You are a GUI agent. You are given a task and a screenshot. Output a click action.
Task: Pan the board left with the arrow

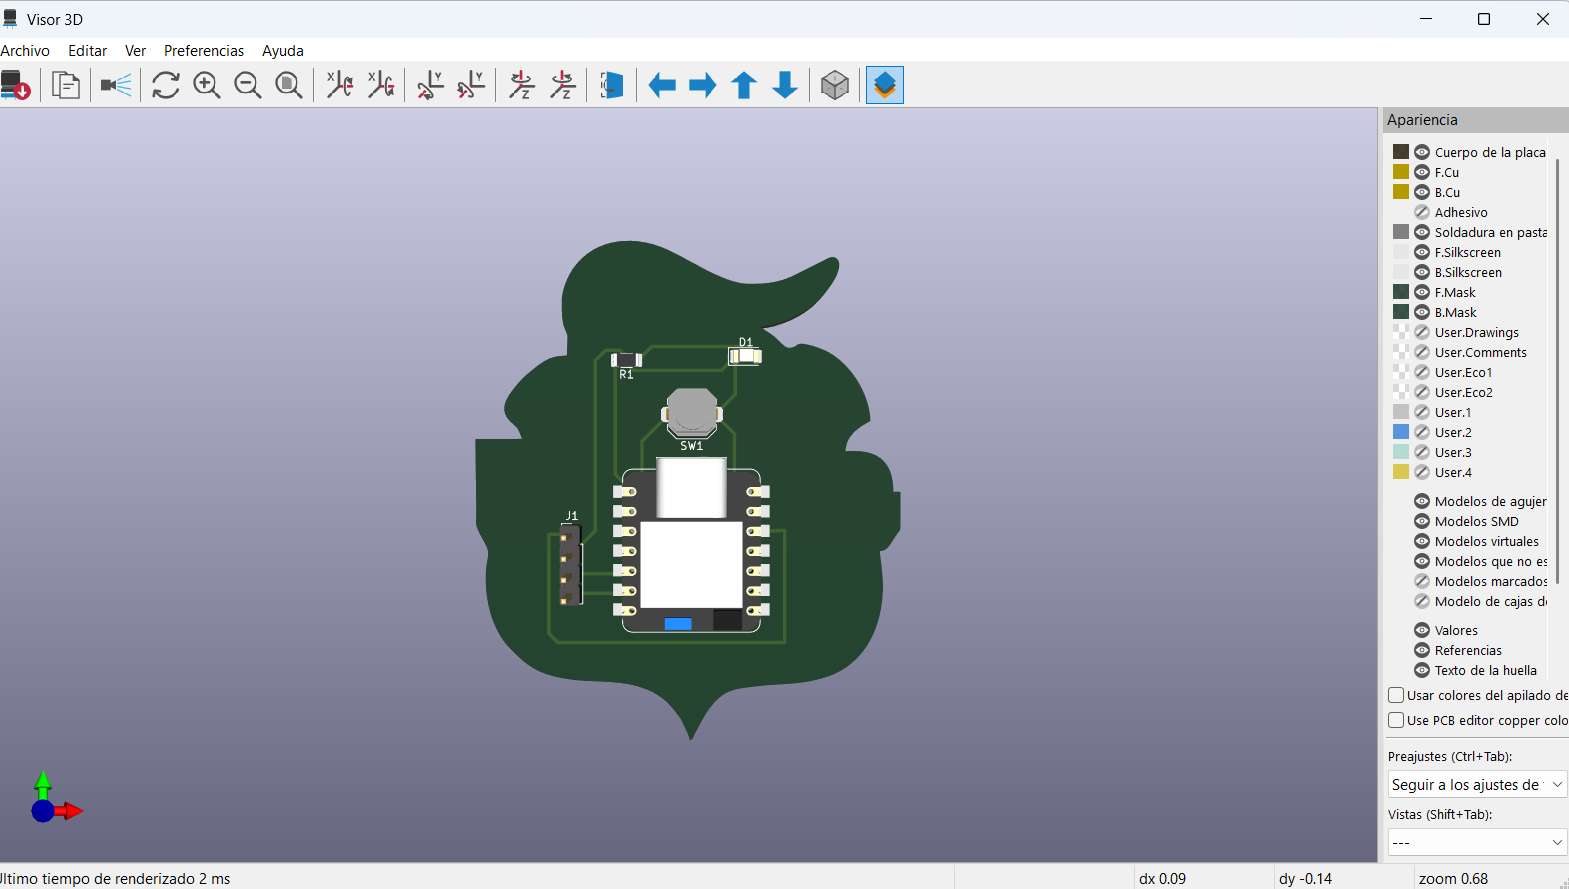point(662,85)
